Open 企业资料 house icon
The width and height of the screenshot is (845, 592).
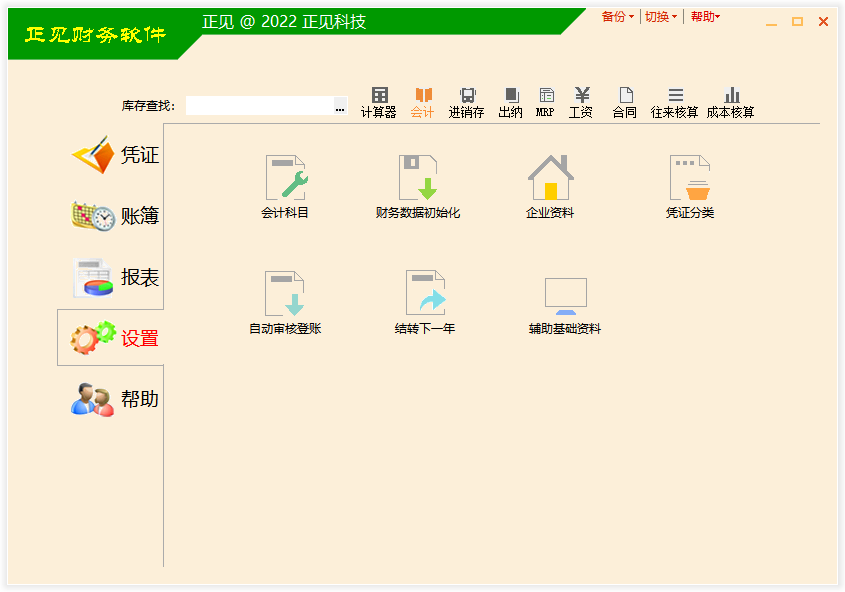click(x=550, y=179)
